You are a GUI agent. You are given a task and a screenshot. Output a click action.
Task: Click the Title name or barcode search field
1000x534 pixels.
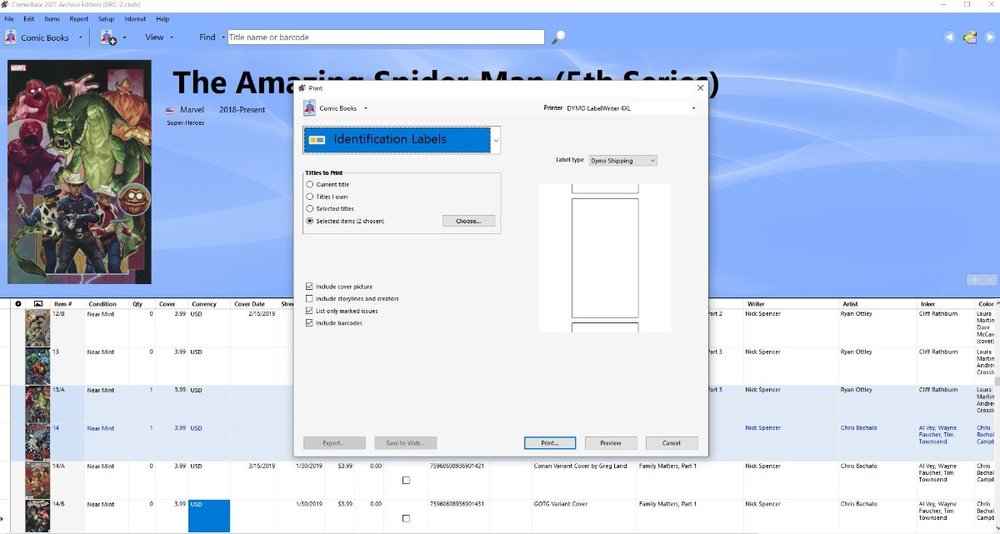386,37
